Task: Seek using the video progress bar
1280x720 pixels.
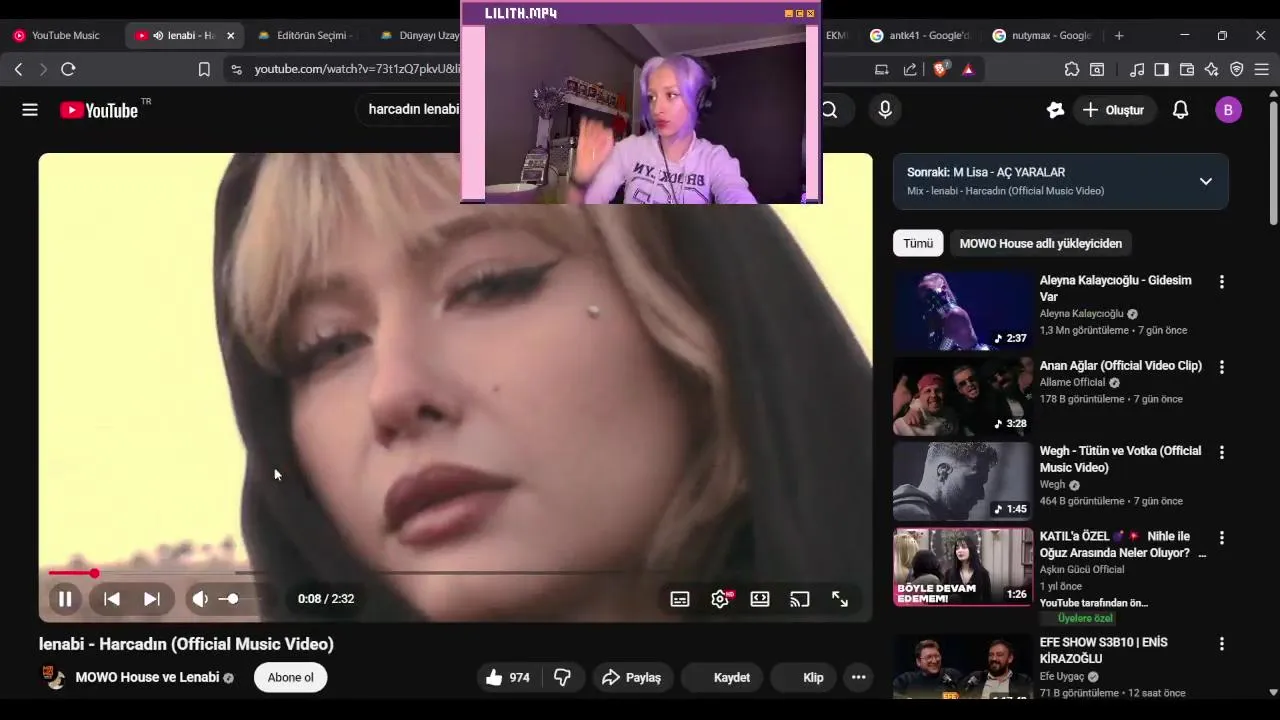Action: coord(455,573)
